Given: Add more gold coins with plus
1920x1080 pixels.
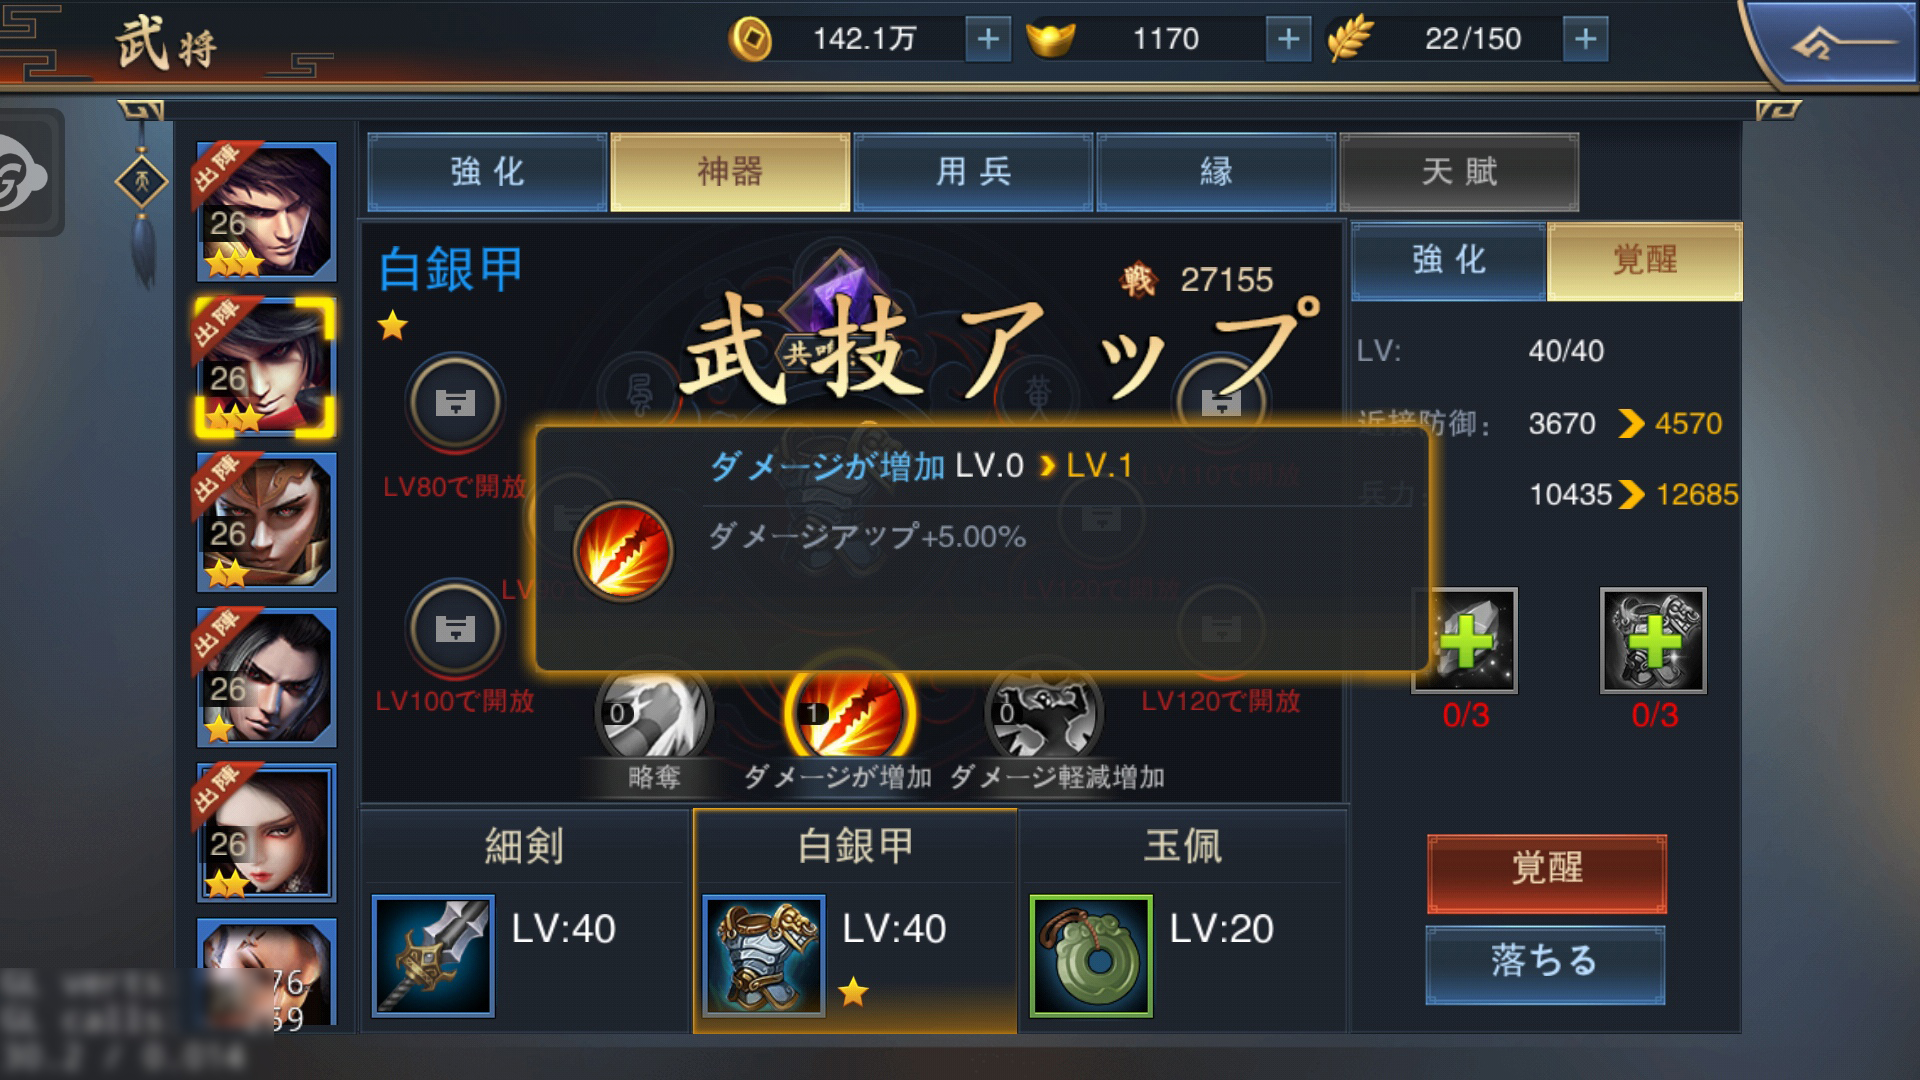Looking at the screenshot, I should 988,39.
